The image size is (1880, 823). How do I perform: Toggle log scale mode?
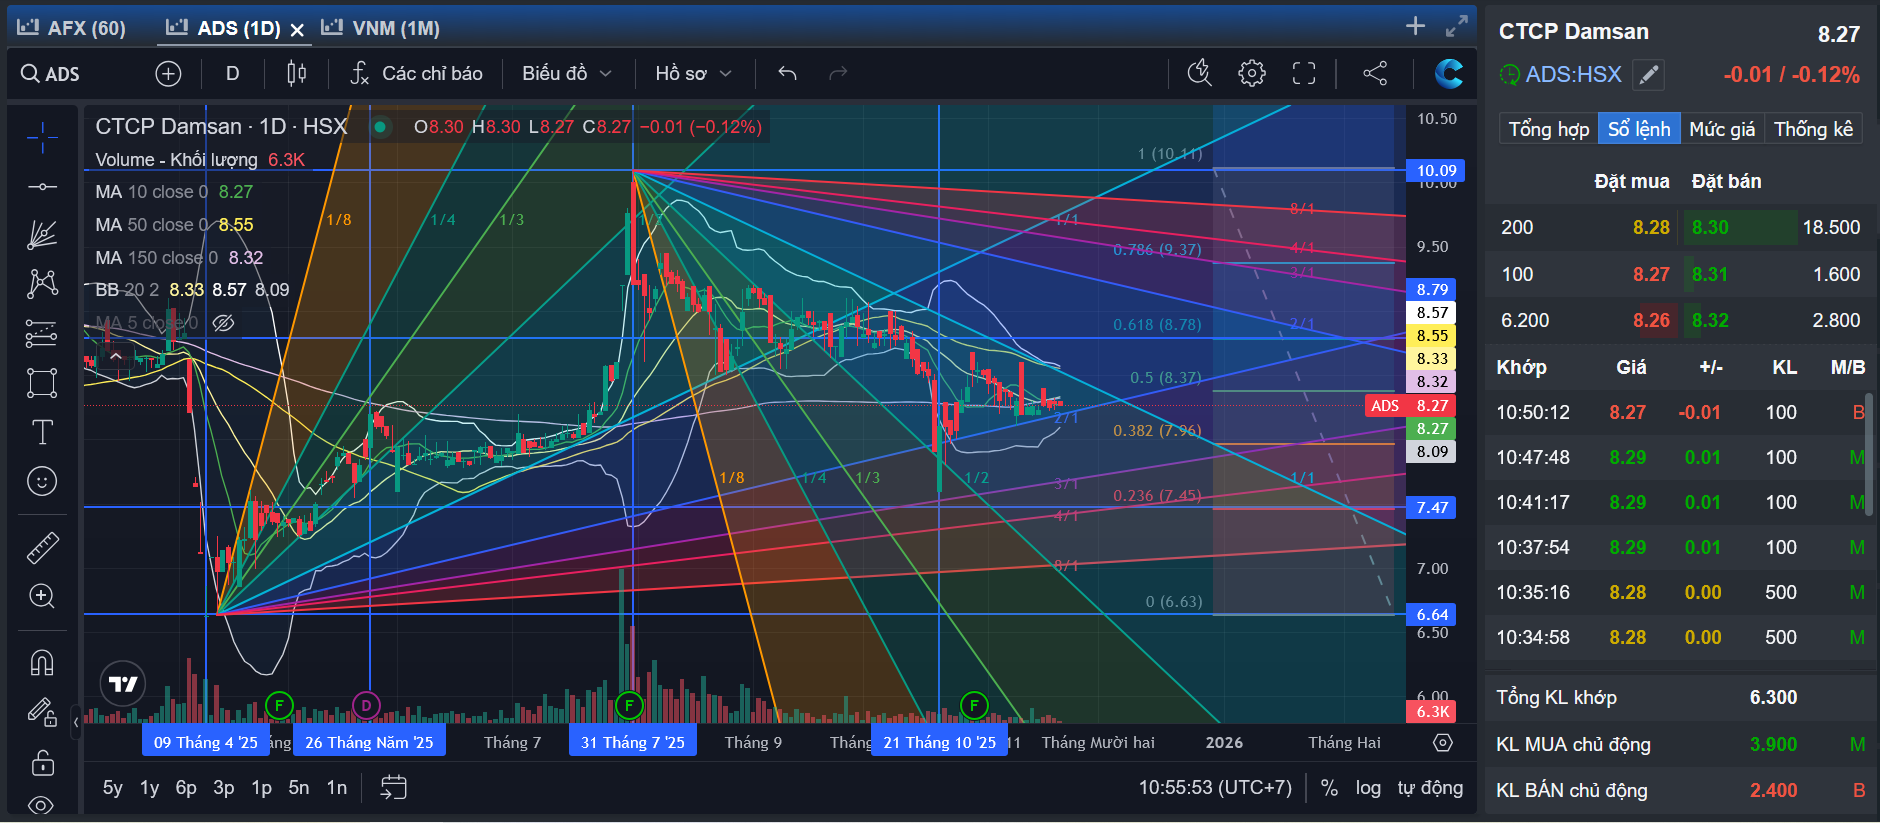[1368, 788]
